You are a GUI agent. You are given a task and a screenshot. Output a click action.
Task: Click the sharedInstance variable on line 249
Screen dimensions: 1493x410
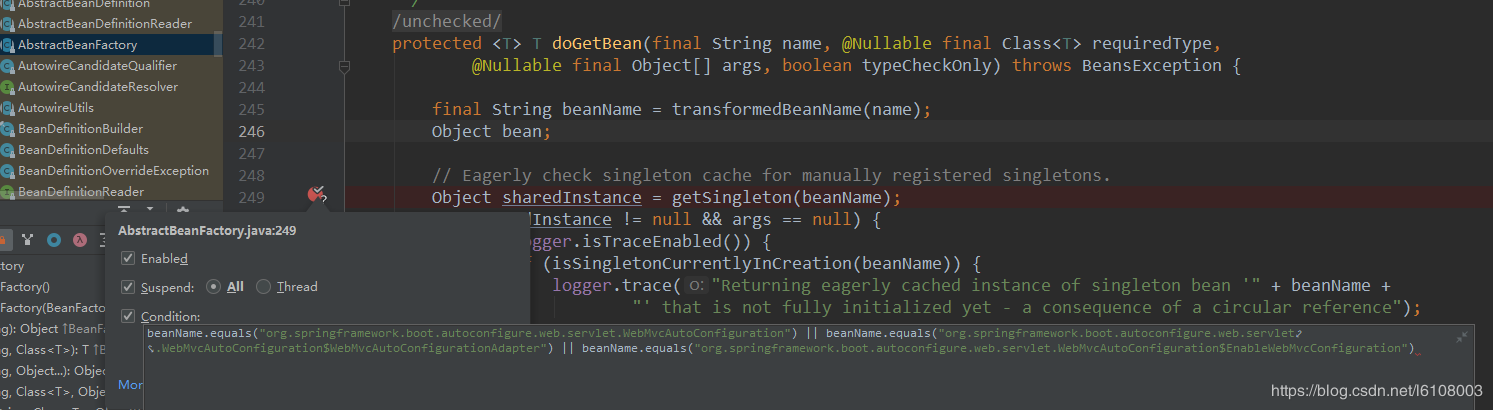coord(571,197)
